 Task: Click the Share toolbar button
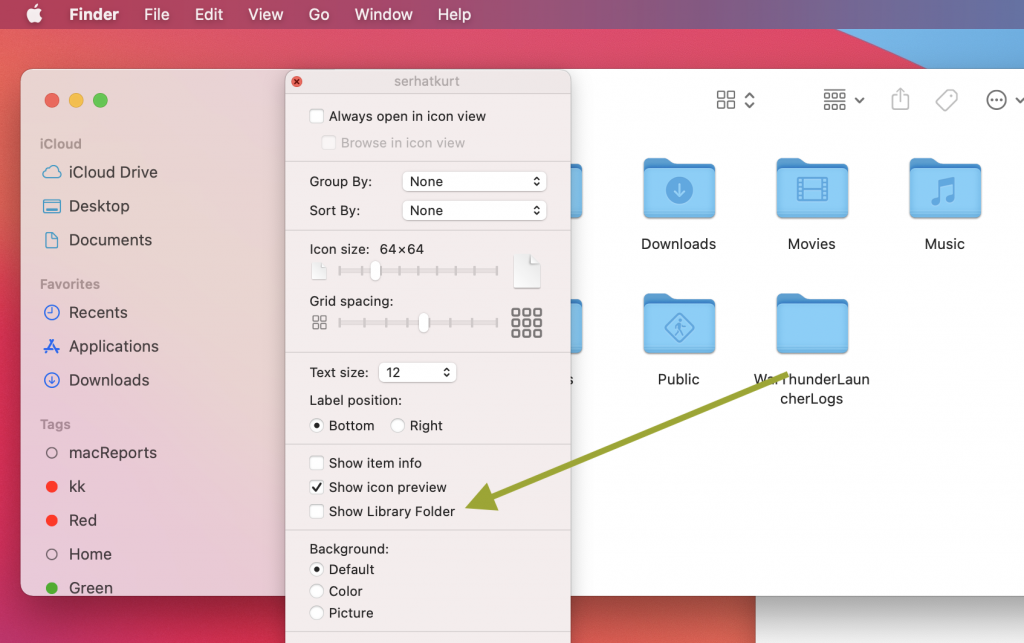coord(901,99)
